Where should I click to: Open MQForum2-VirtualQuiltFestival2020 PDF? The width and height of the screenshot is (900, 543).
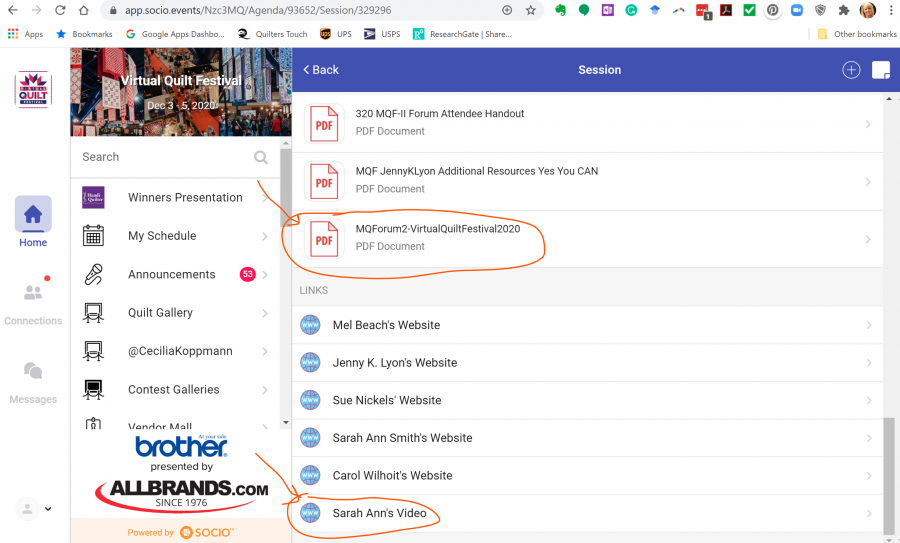point(587,239)
